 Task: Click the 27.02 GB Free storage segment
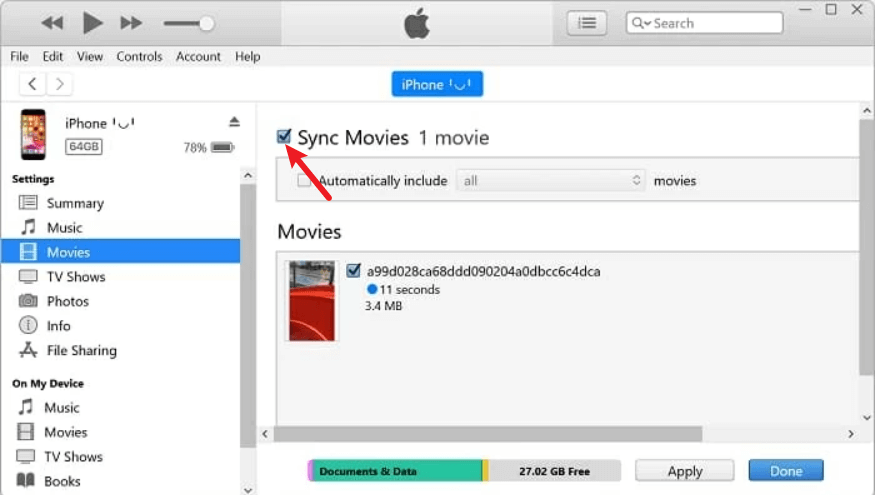pyautogui.click(x=555, y=470)
